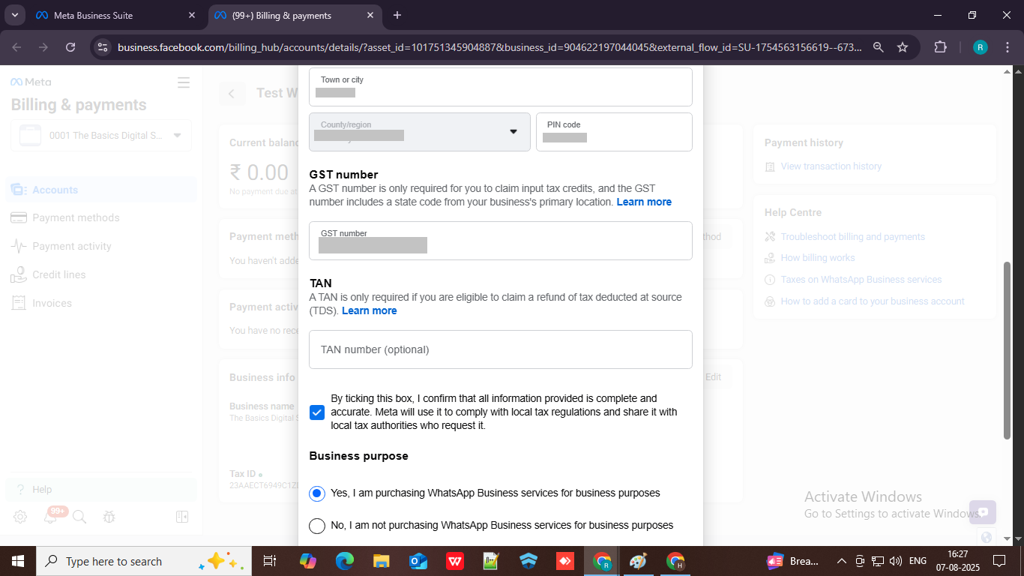Open the WPS Office taskbar icon
The image size is (1024, 576).
455,561
